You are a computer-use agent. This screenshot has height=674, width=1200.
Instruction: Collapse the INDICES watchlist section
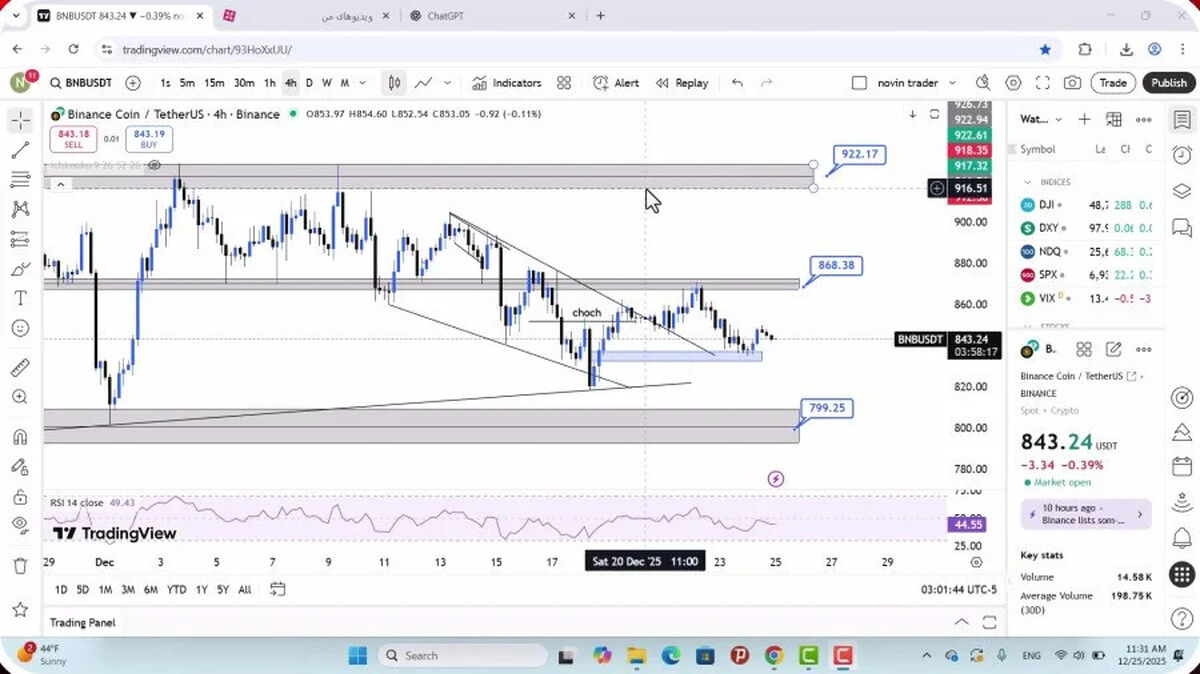tap(1027, 182)
